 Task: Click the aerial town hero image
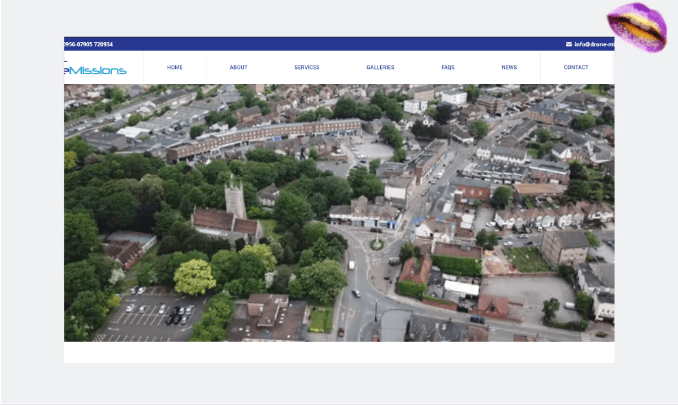click(339, 213)
